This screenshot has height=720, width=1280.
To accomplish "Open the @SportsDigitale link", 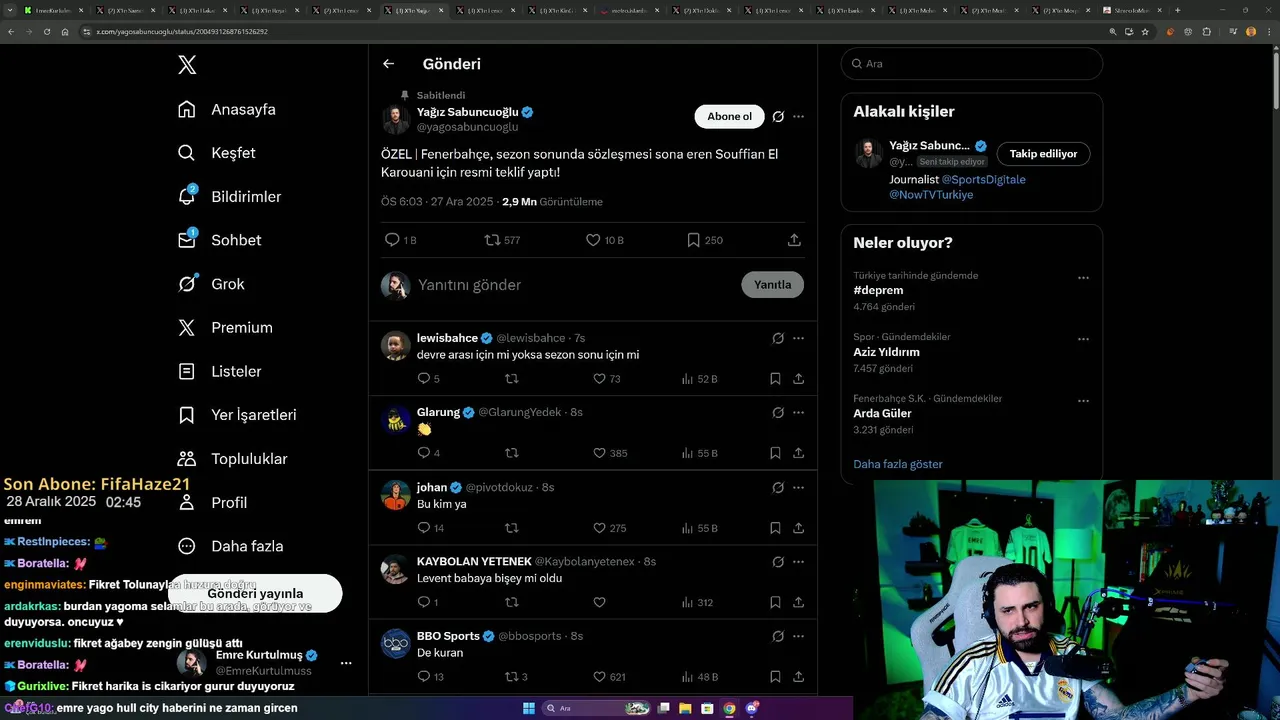I will click(984, 180).
